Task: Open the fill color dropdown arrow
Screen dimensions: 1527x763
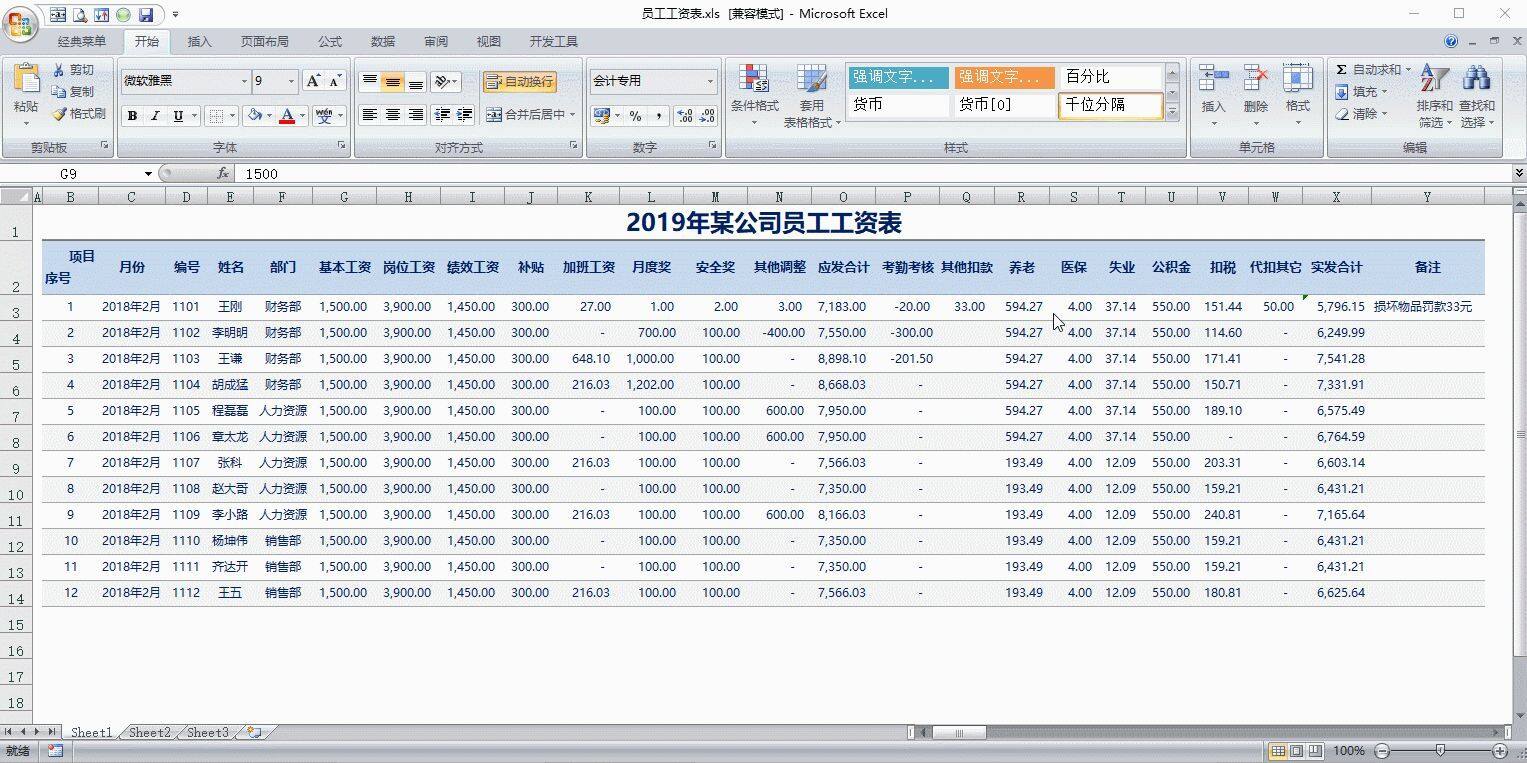Action: coord(269,116)
